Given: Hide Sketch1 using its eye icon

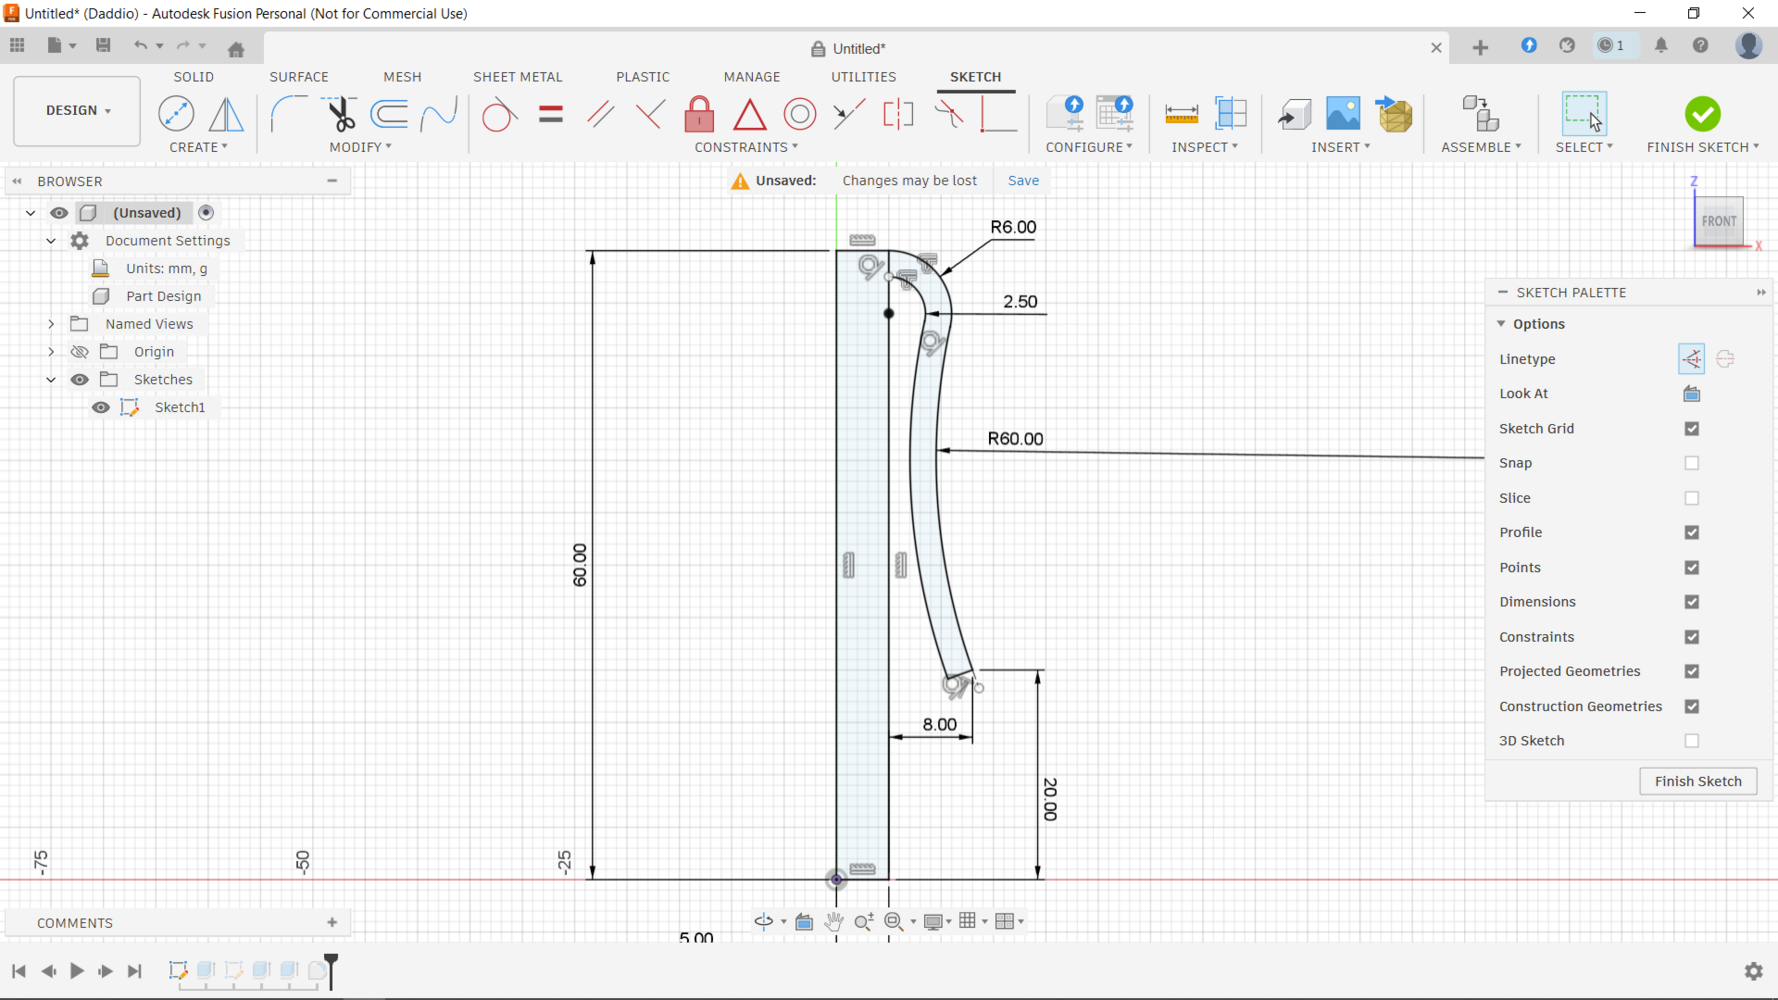Looking at the screenshot, I should [101, 407].
